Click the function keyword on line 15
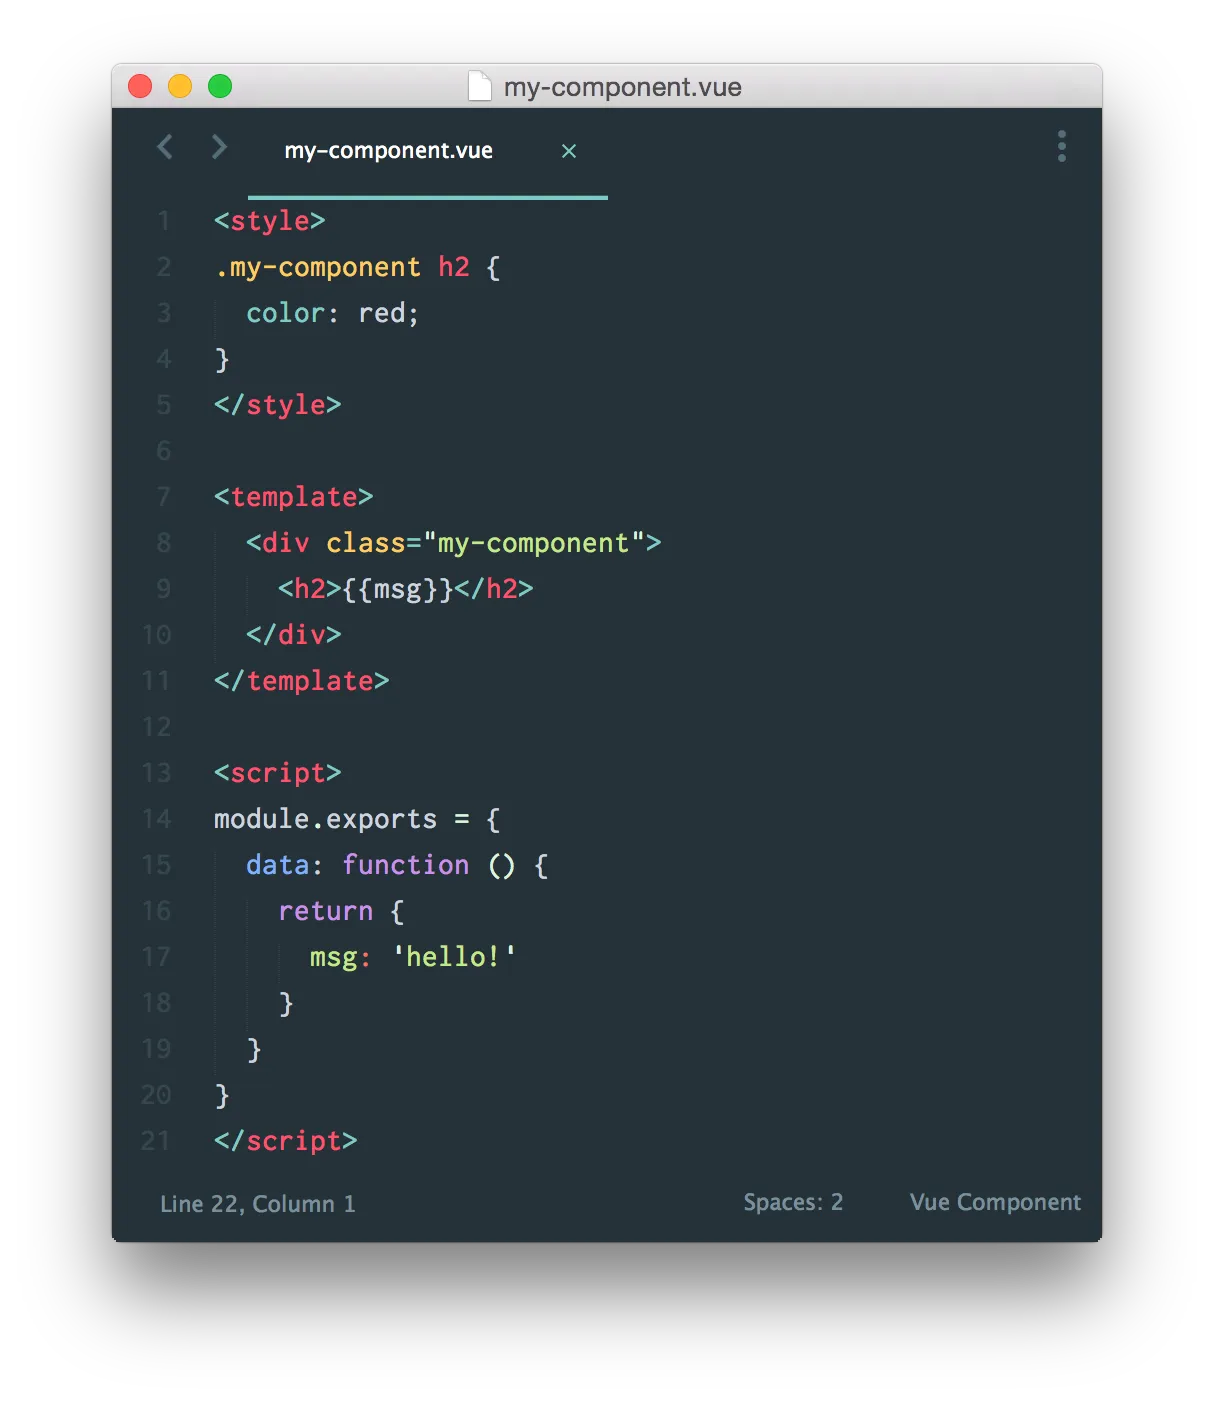This screenshot has width=1214, height=1402. tap(406, 865)
